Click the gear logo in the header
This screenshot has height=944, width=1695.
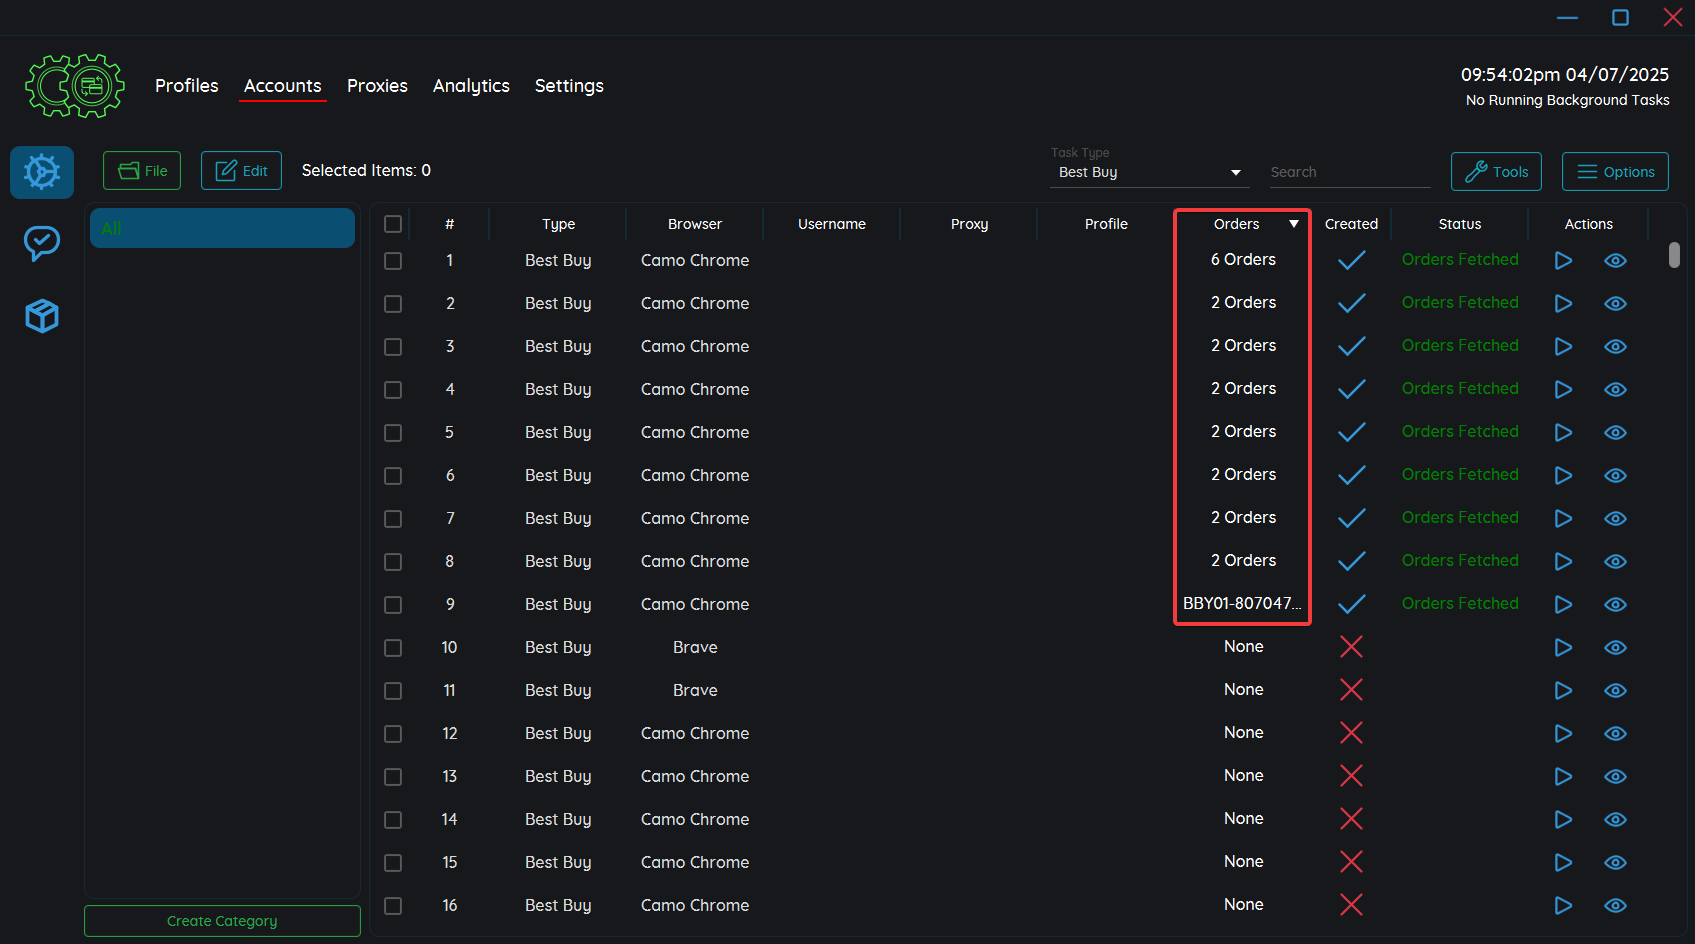[x=75, y=86]
